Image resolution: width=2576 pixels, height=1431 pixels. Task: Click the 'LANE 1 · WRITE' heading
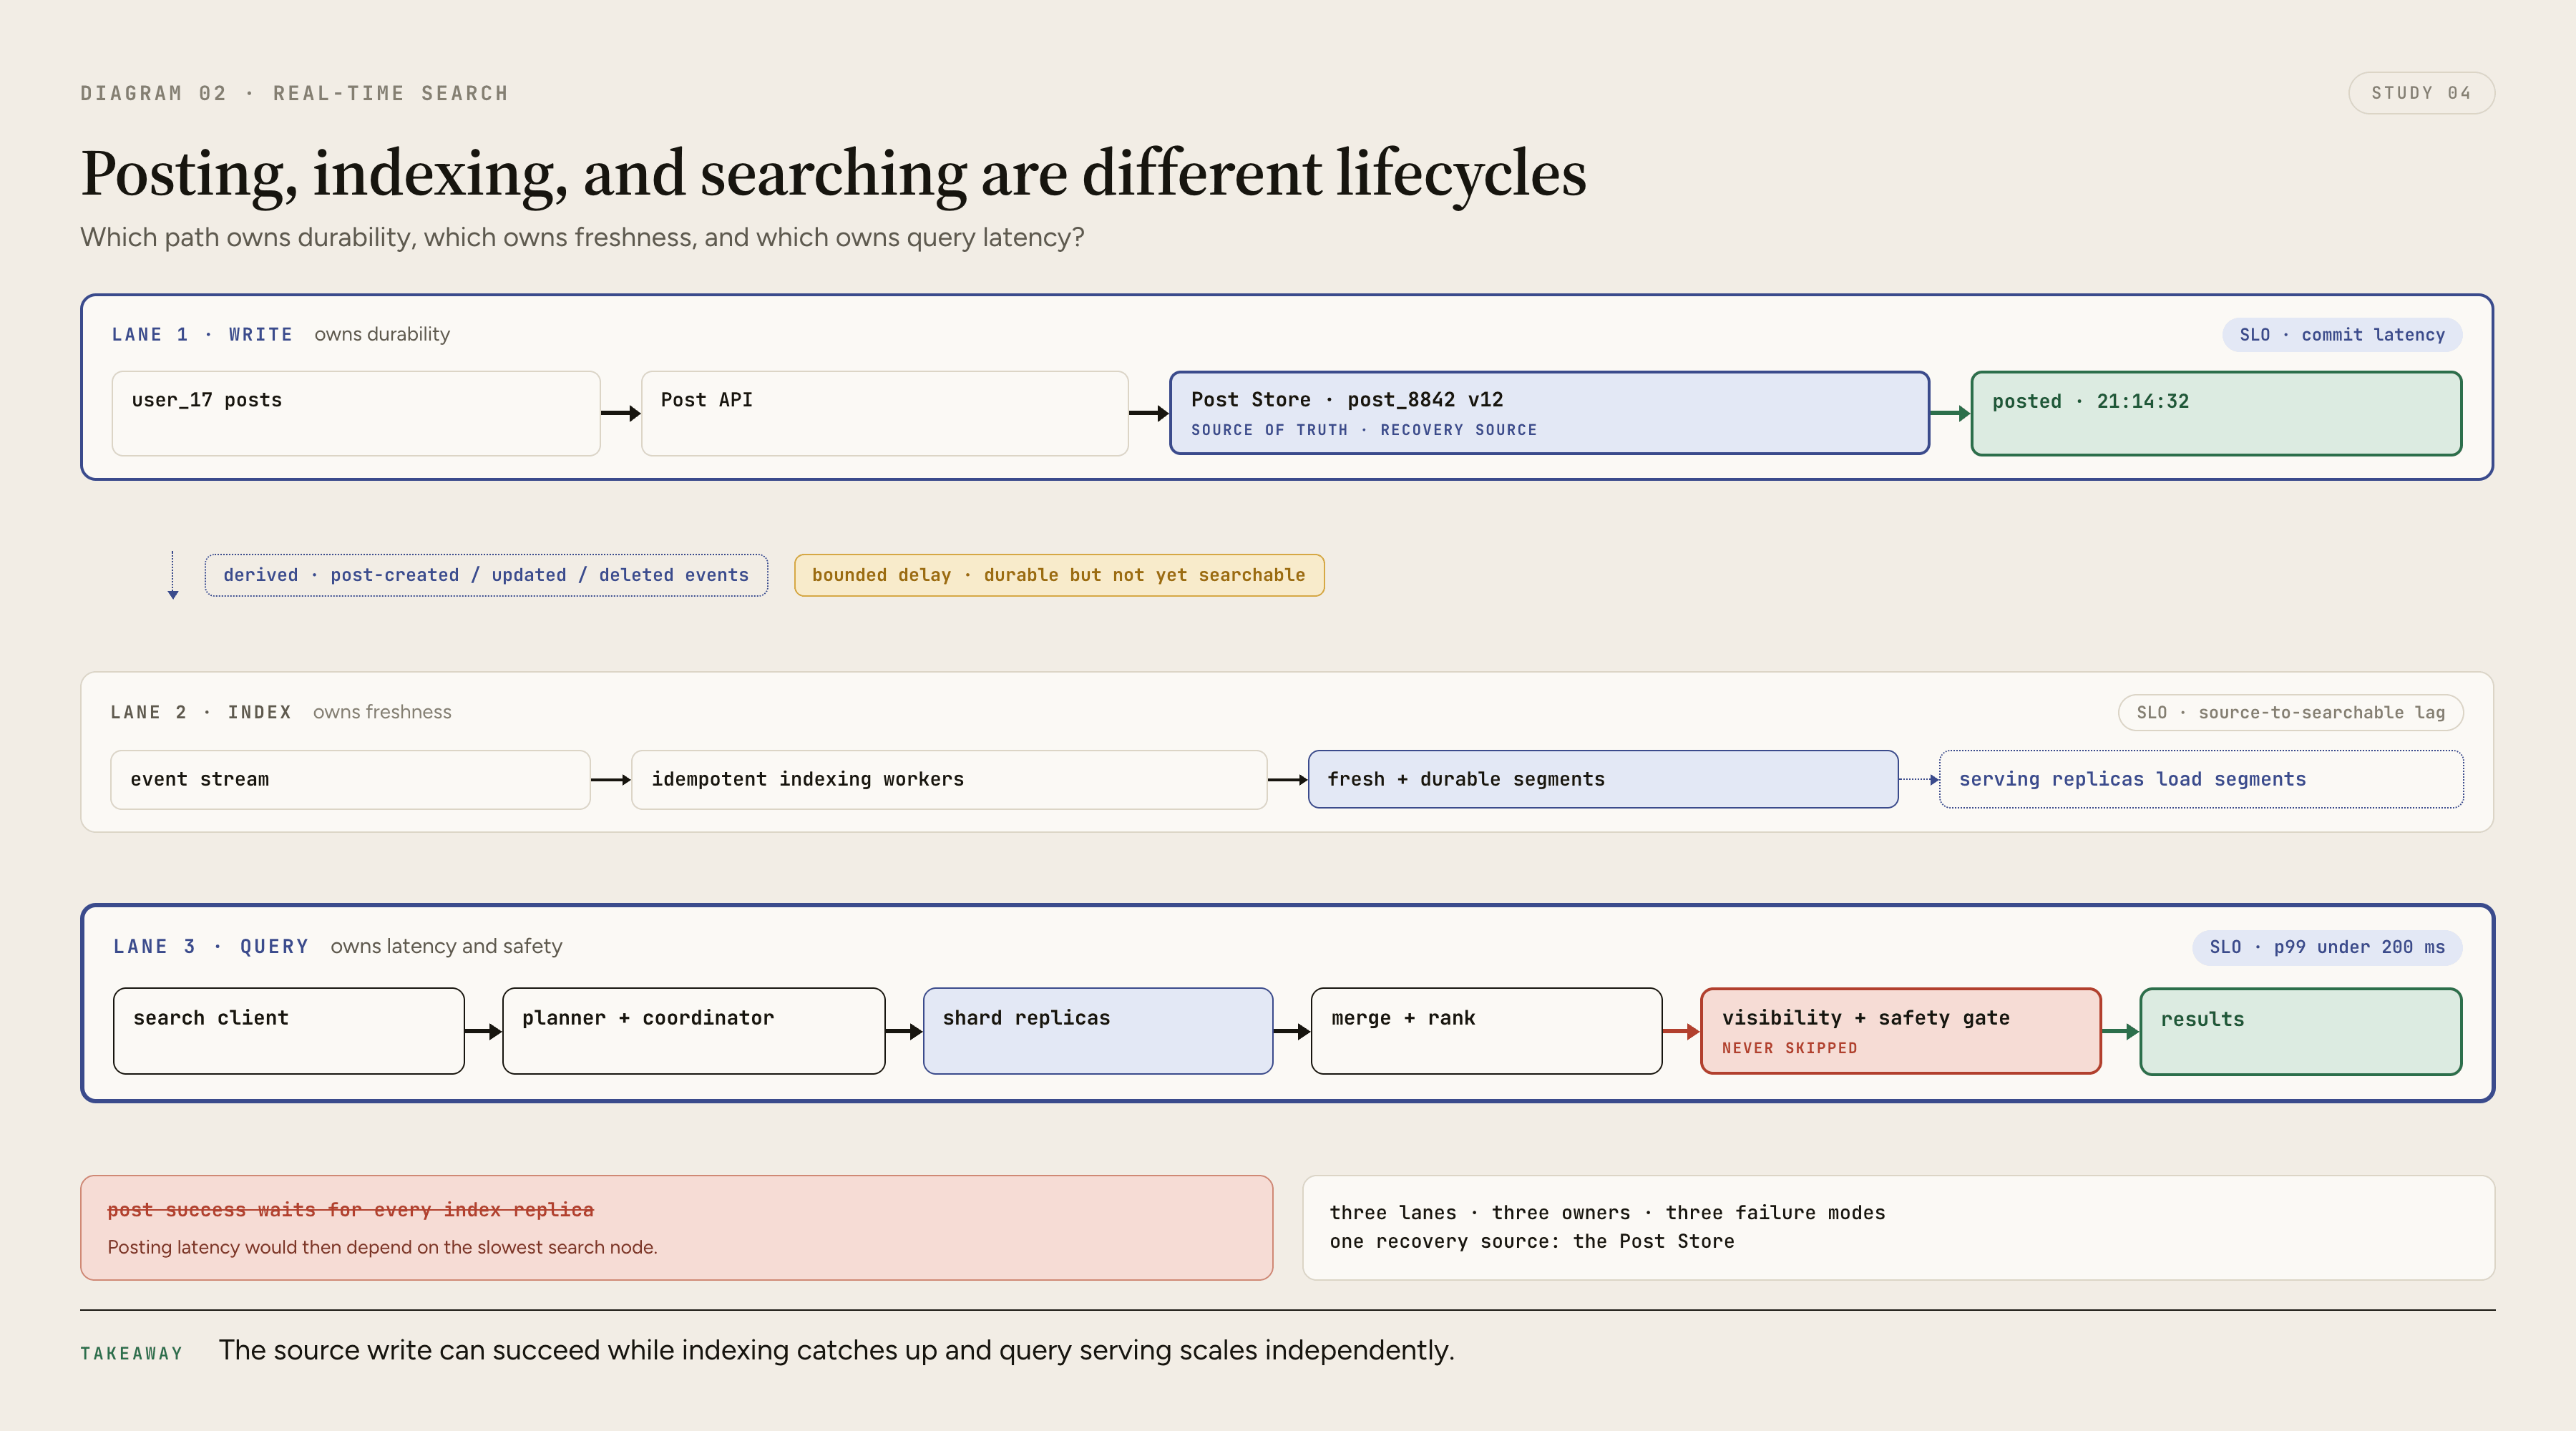(202, 335)
